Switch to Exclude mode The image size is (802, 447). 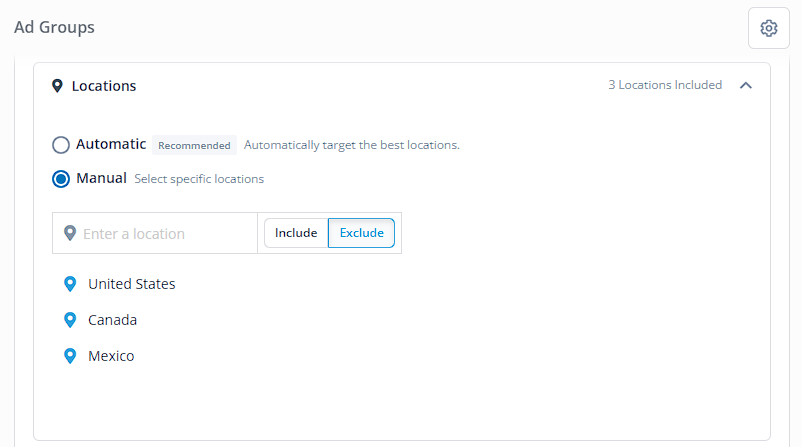point(362,233)
